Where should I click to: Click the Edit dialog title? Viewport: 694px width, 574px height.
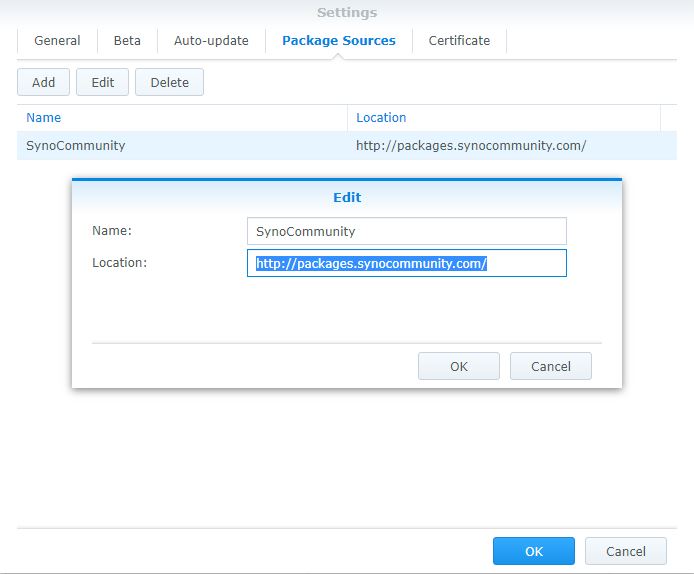pos(347,197)
